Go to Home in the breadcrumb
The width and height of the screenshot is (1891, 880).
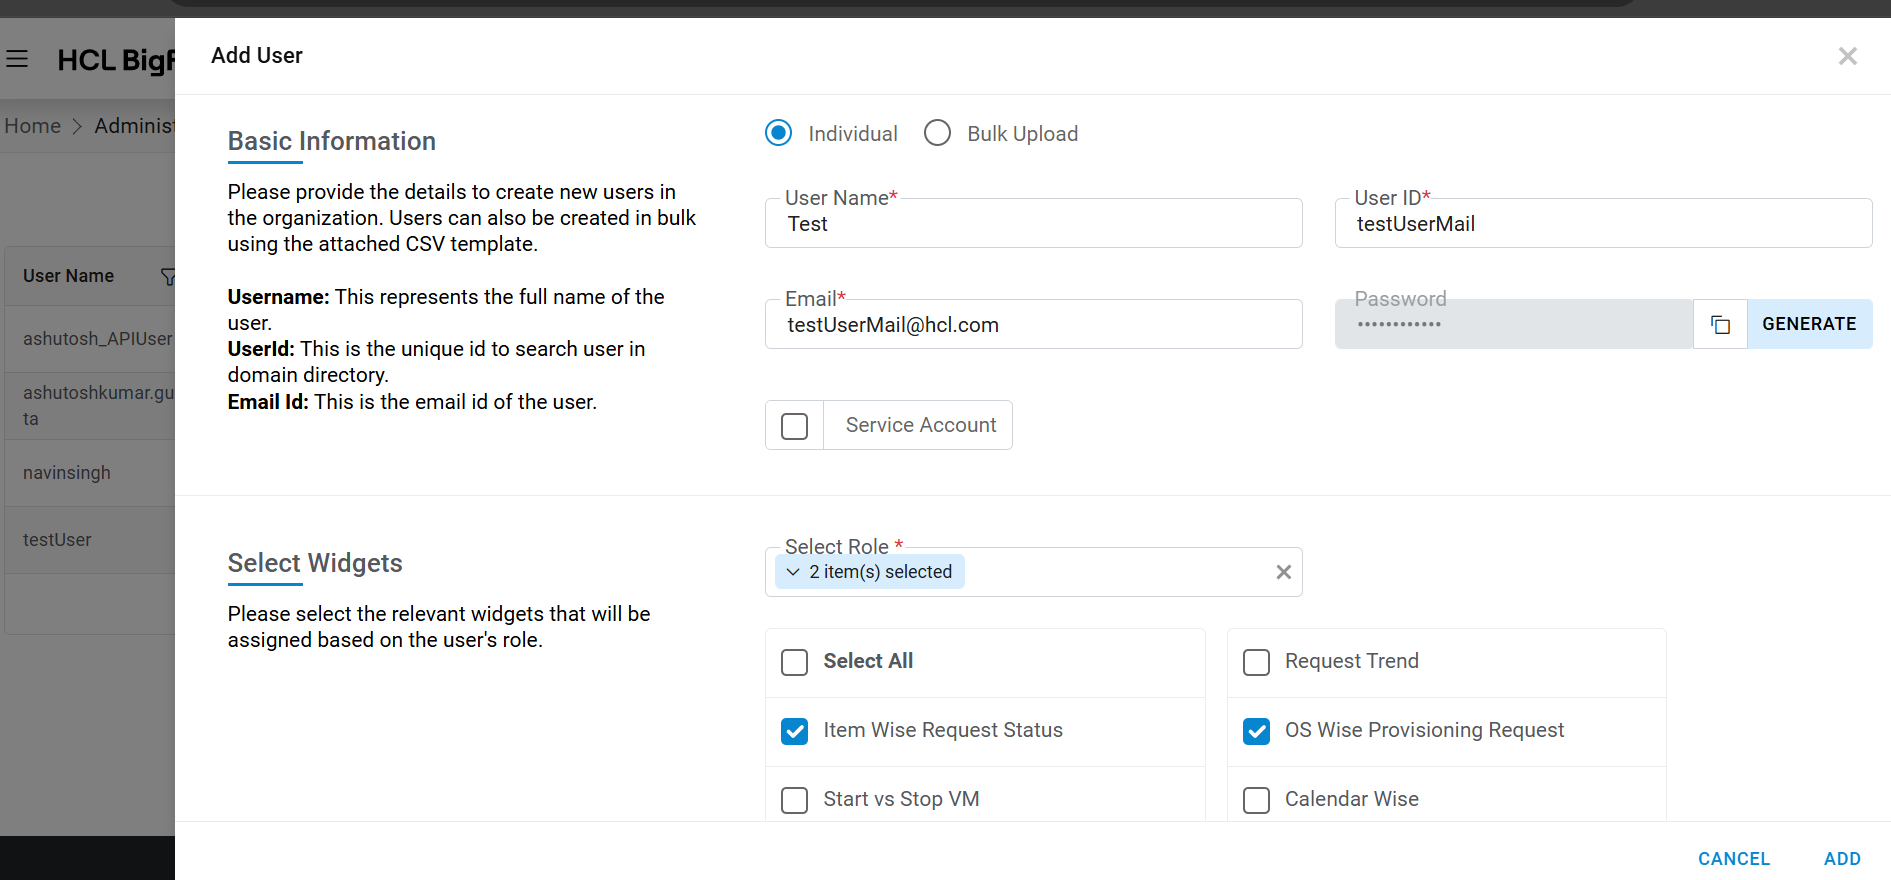coord(33,126)
